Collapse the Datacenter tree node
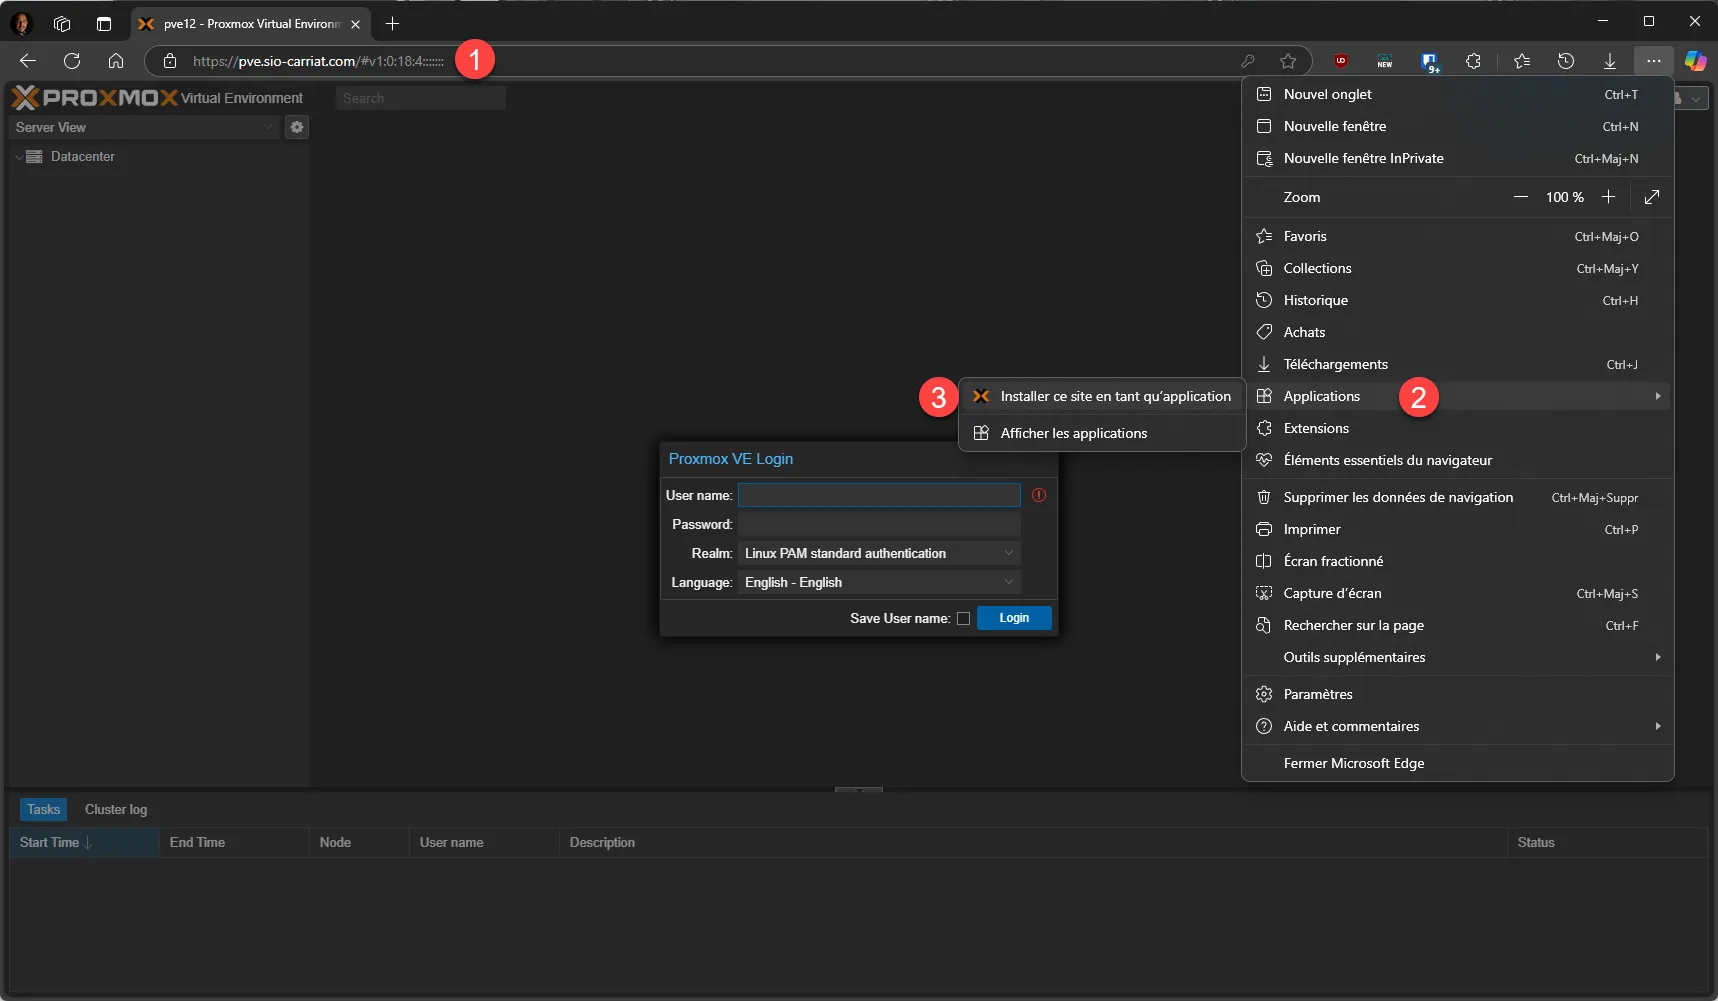 [x=19, y=157]
